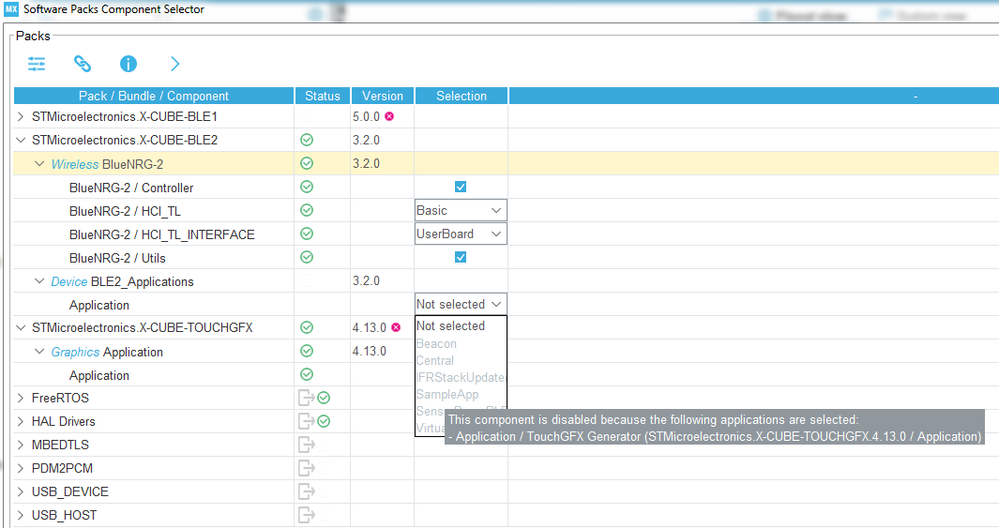Click green status check on Wireless BlueNRG-2 row
999x528 pixels.
(306, 163)
